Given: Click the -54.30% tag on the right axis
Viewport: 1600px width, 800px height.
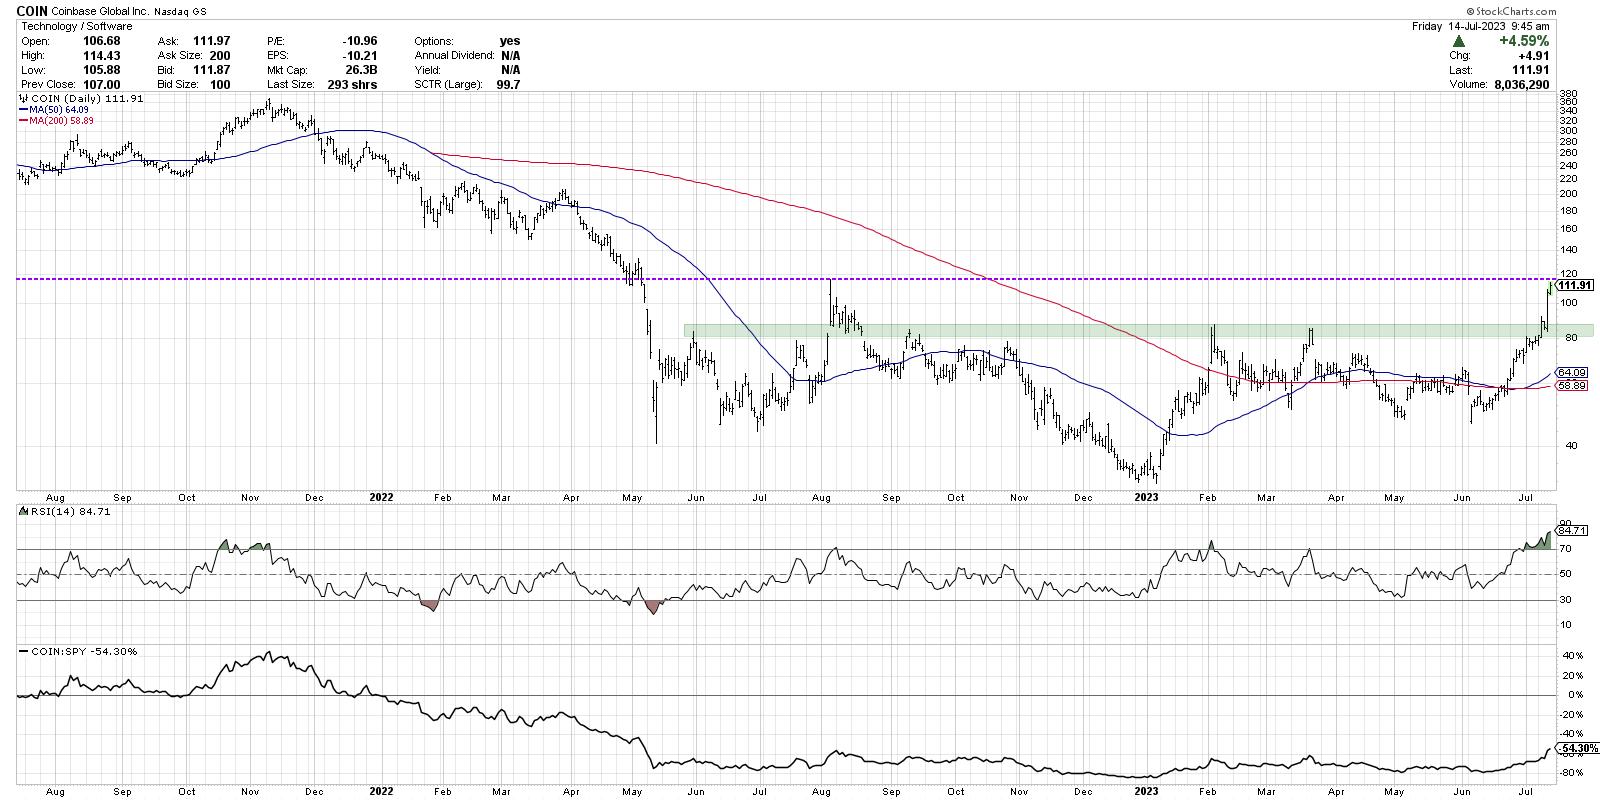Looking at the screenshot, I should pos(1575,747).
